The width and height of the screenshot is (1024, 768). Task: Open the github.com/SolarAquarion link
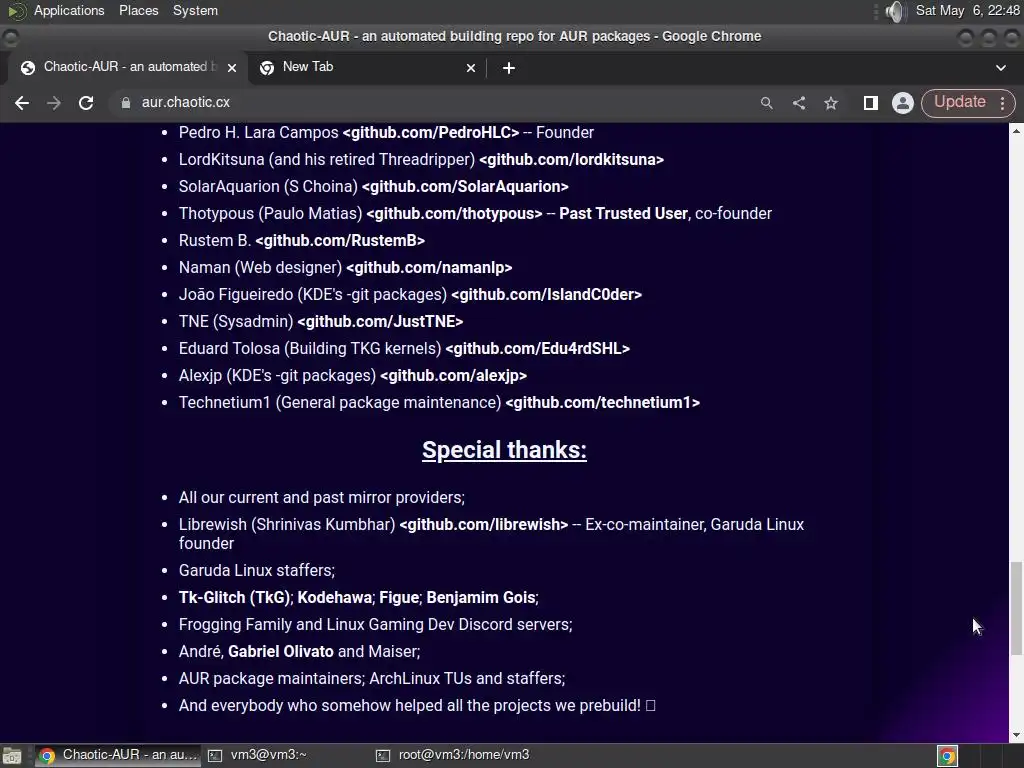pyautogui.click(x=465, y=187)
